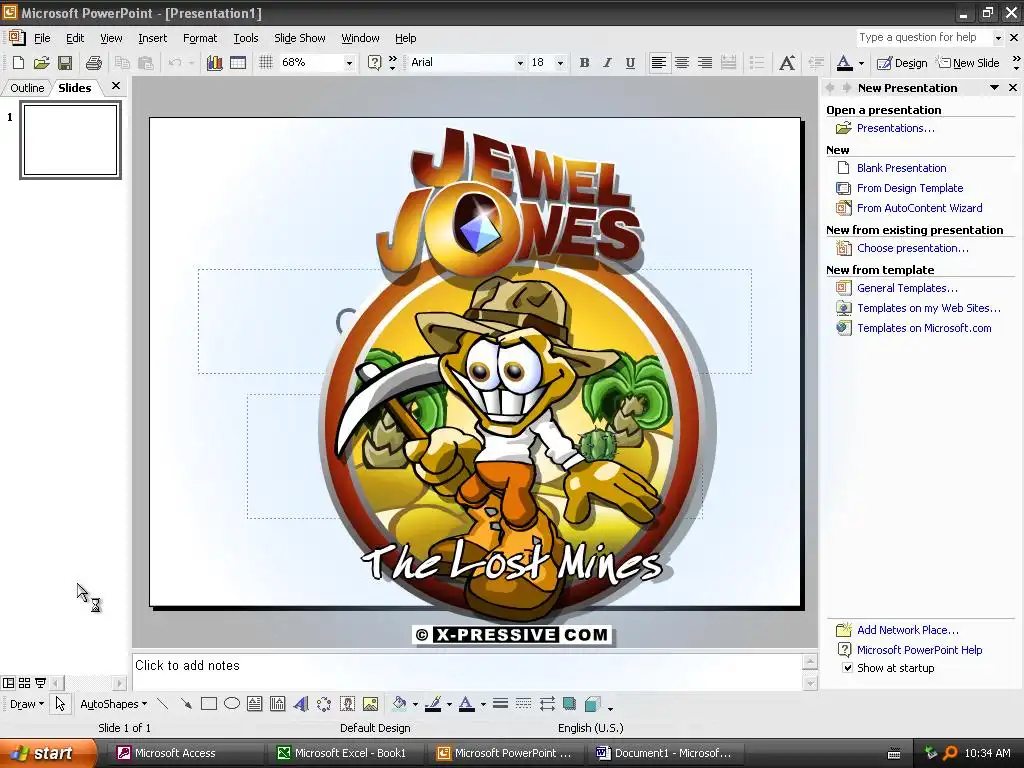Click the Insert Diagram icon

pyautogui.click(x=324, y=704)
